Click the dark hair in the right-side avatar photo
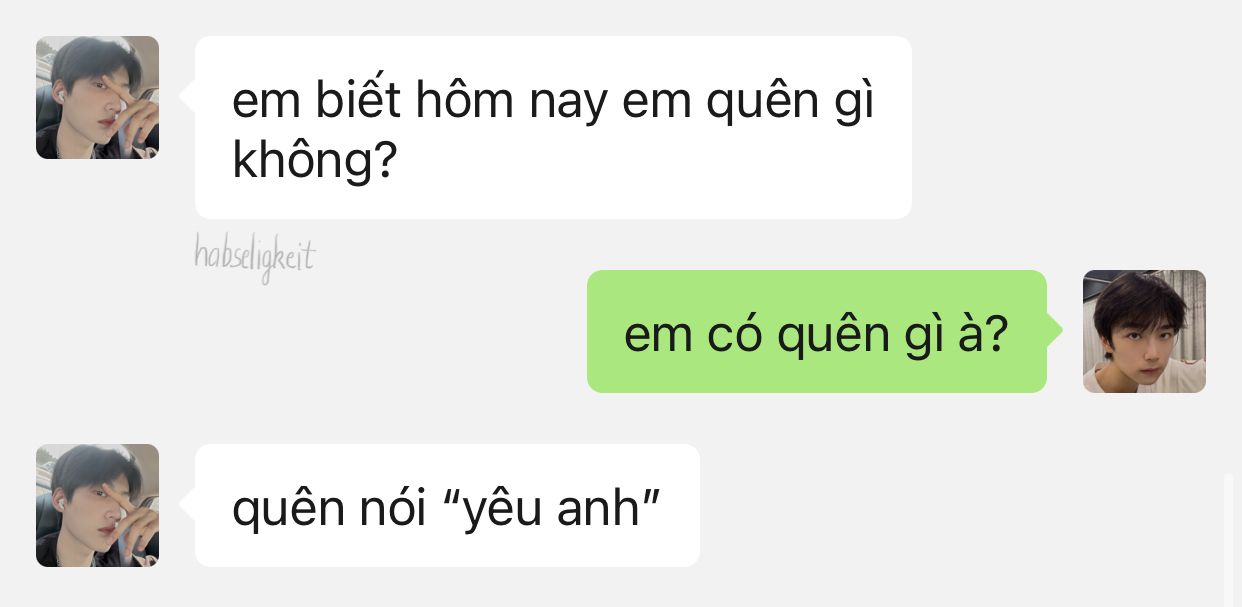The image size is (1242, 607). click(1140, 300)
